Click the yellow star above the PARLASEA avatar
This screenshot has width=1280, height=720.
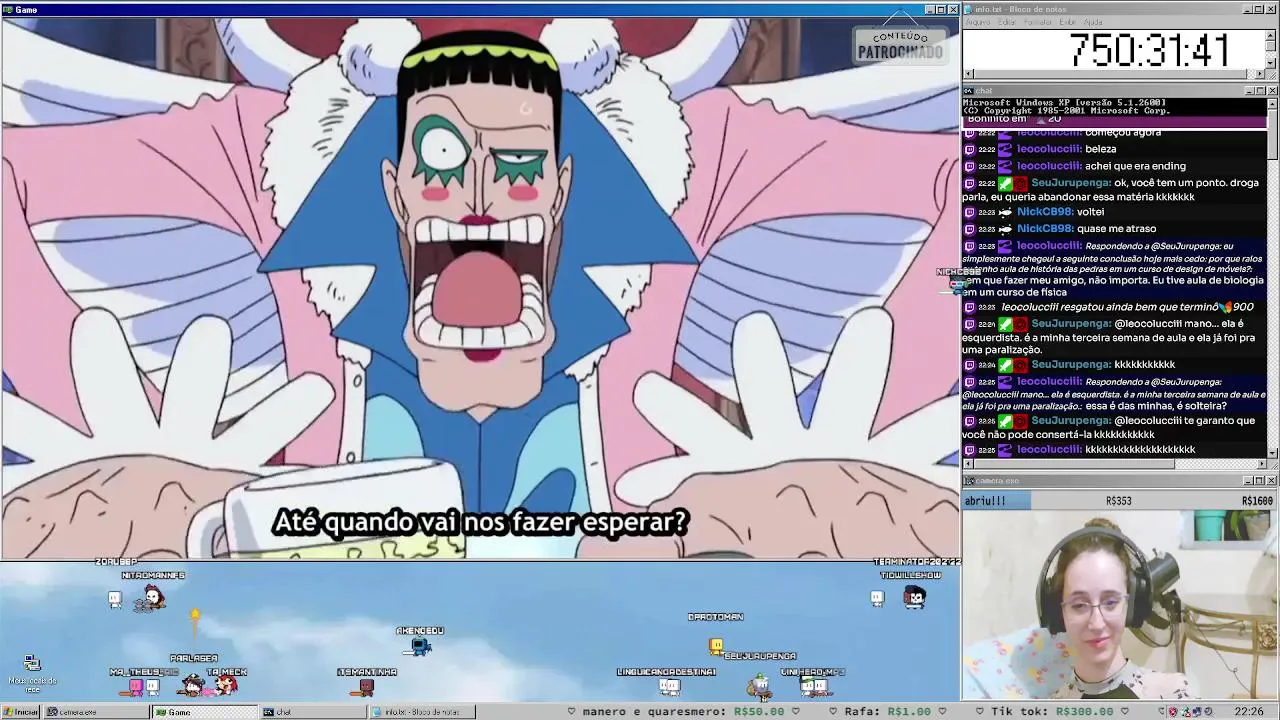click(195, 615)
